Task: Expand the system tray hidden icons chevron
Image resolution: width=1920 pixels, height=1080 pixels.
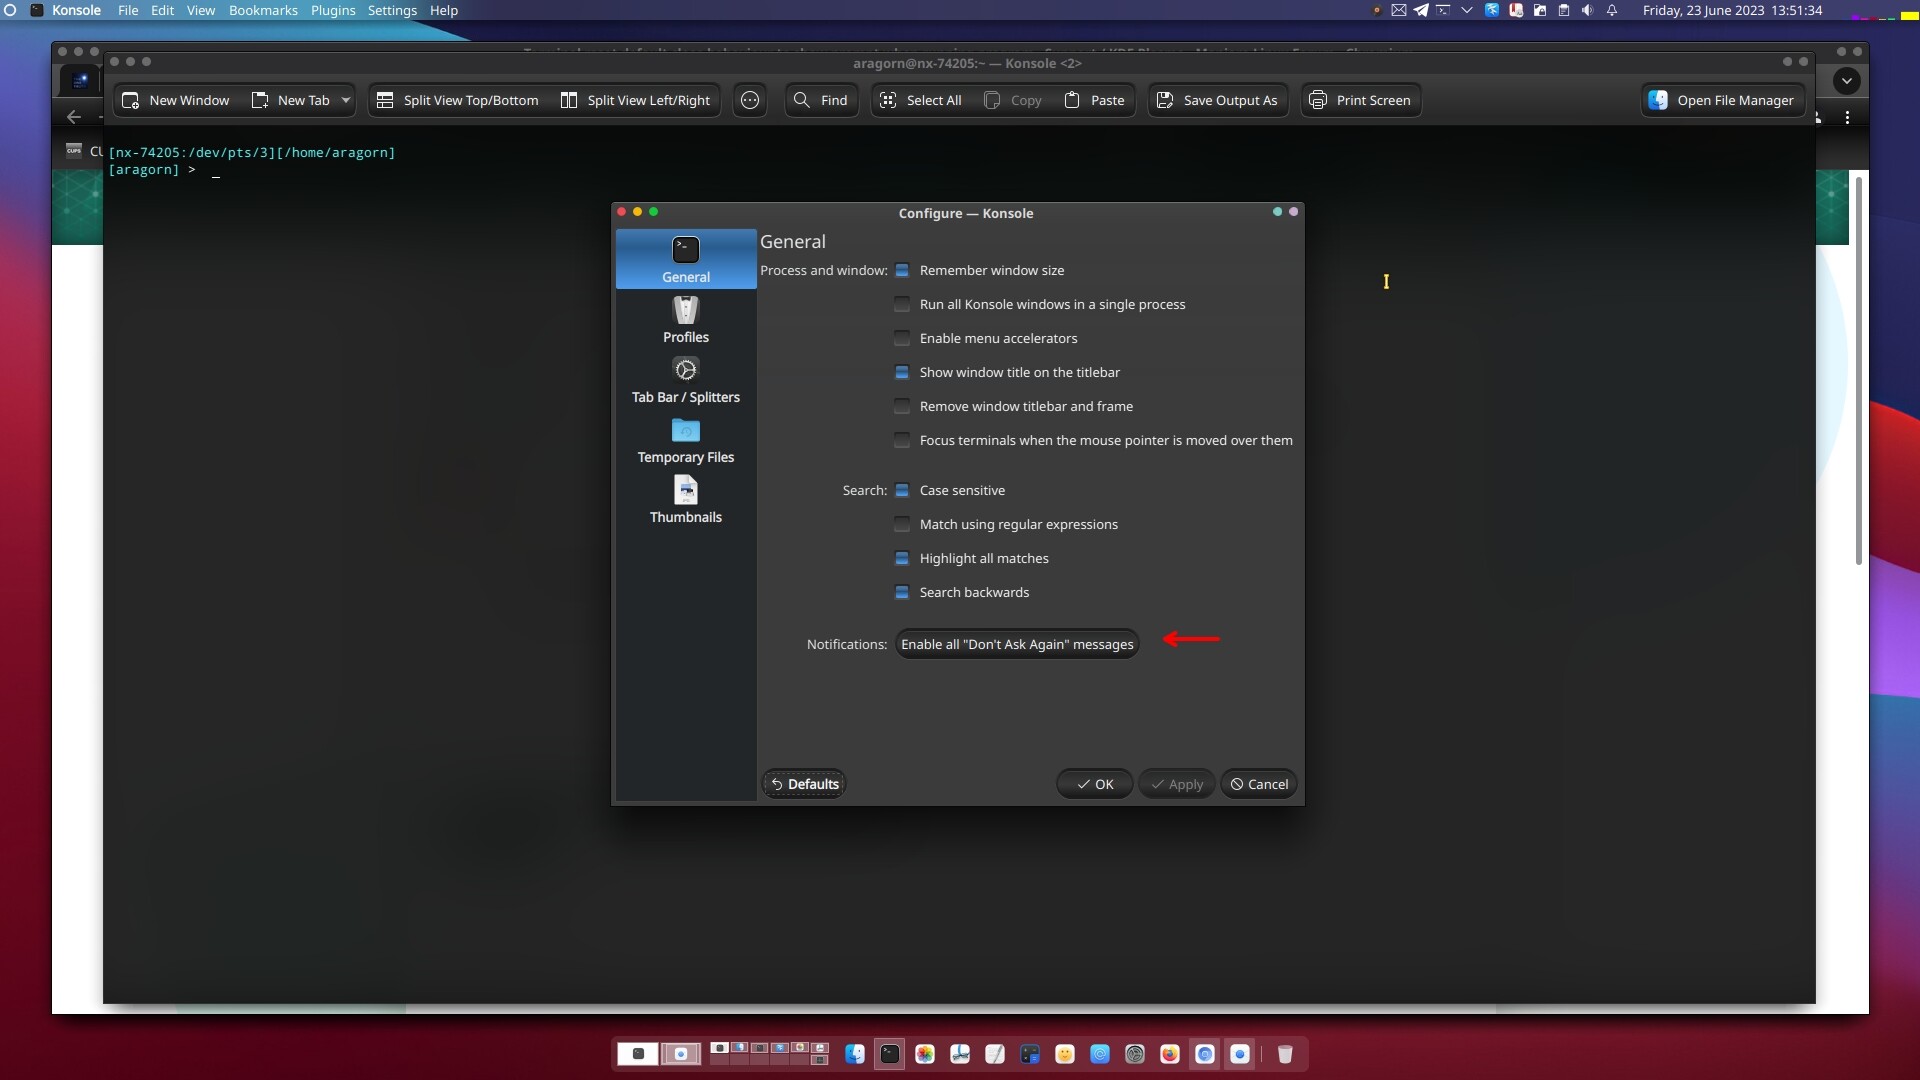Action: click(x=1467, y=10)
